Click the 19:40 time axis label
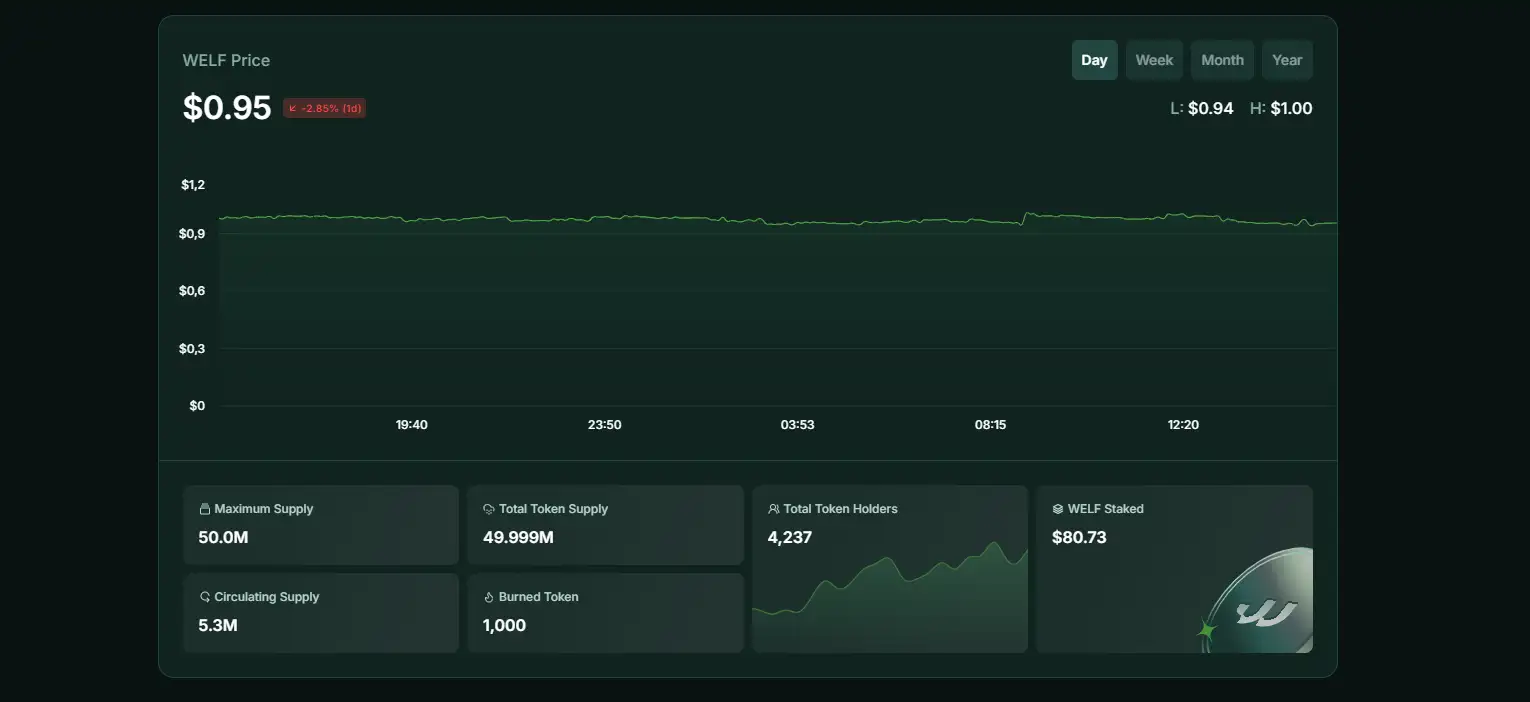The height and width of the screenshot is (702, 1530). [411, 425]
